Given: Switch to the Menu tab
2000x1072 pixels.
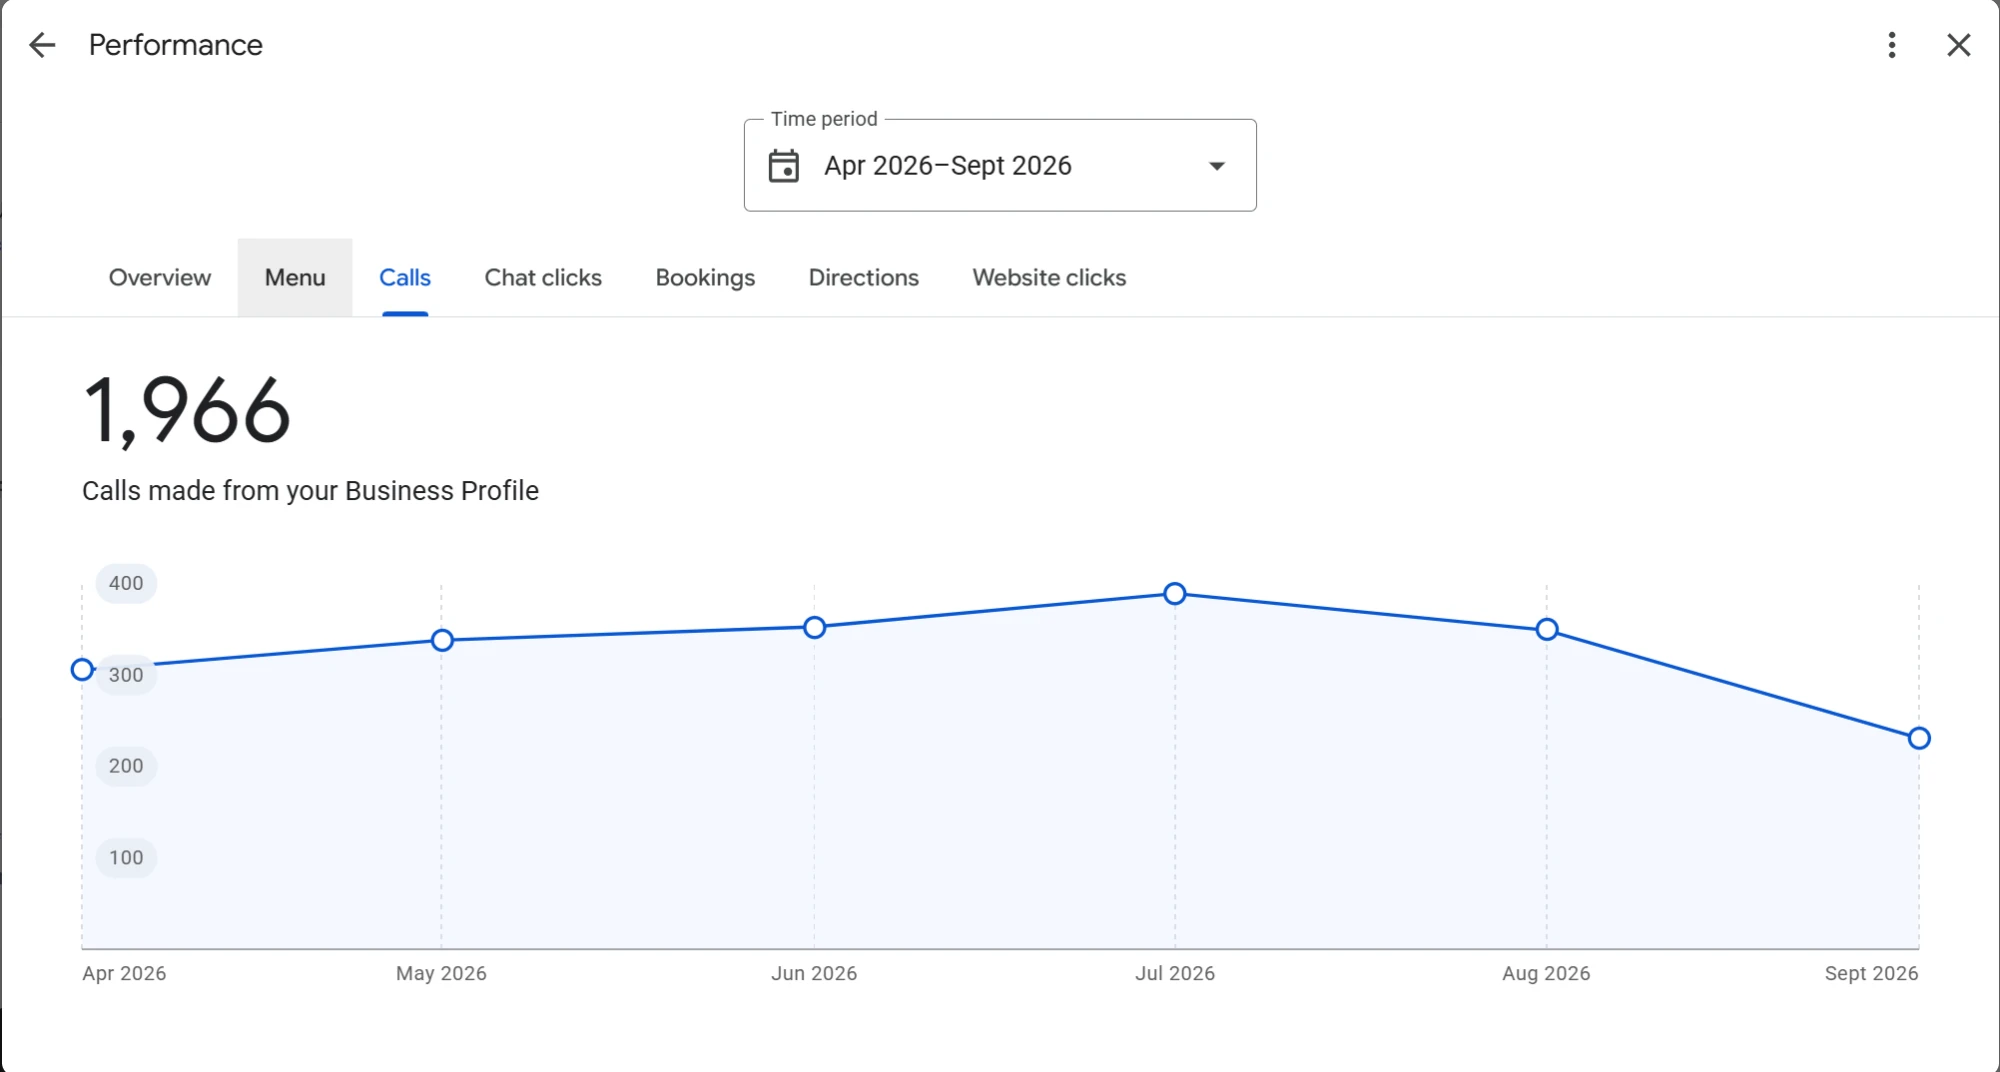Looking at the screenshot, I should [x=295, y=277].
